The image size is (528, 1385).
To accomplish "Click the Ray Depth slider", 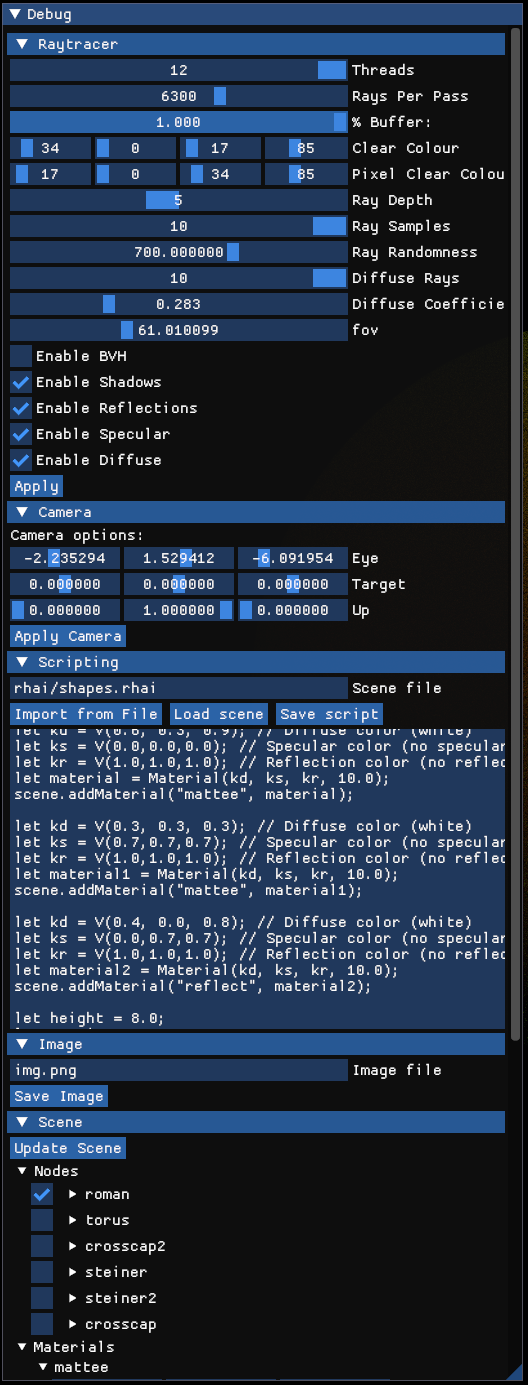I will (178, 200).
